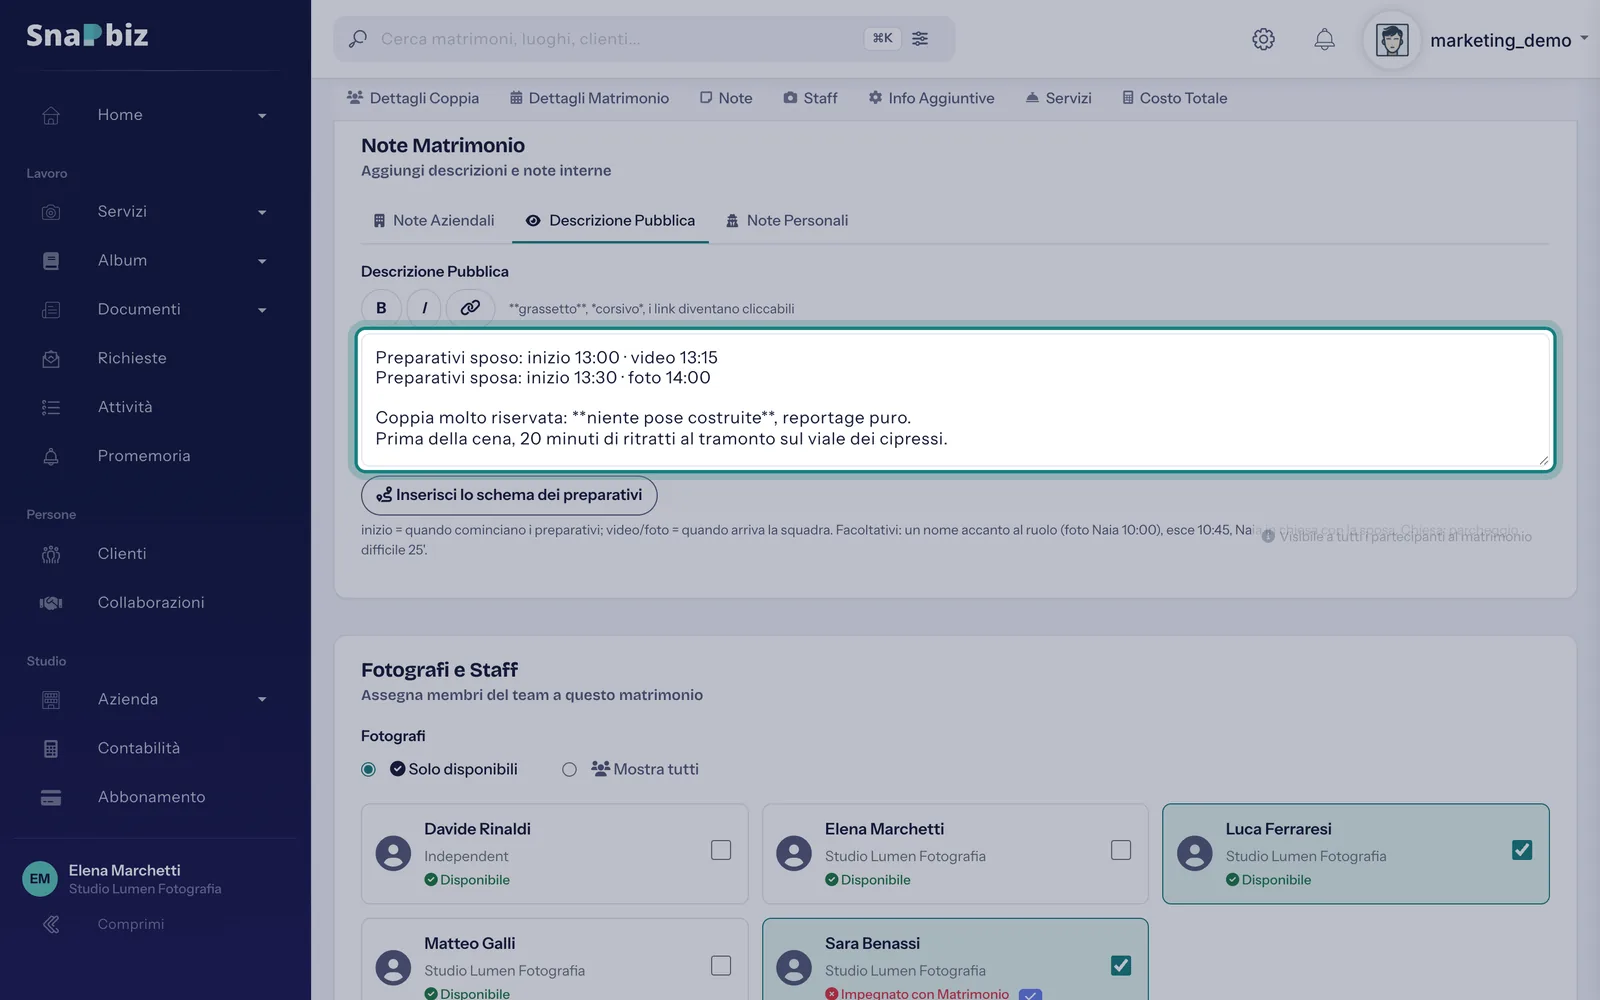Screen dimensions: 1600x1000
Task: Switch to the Note Personali tab
Action: 787,221
